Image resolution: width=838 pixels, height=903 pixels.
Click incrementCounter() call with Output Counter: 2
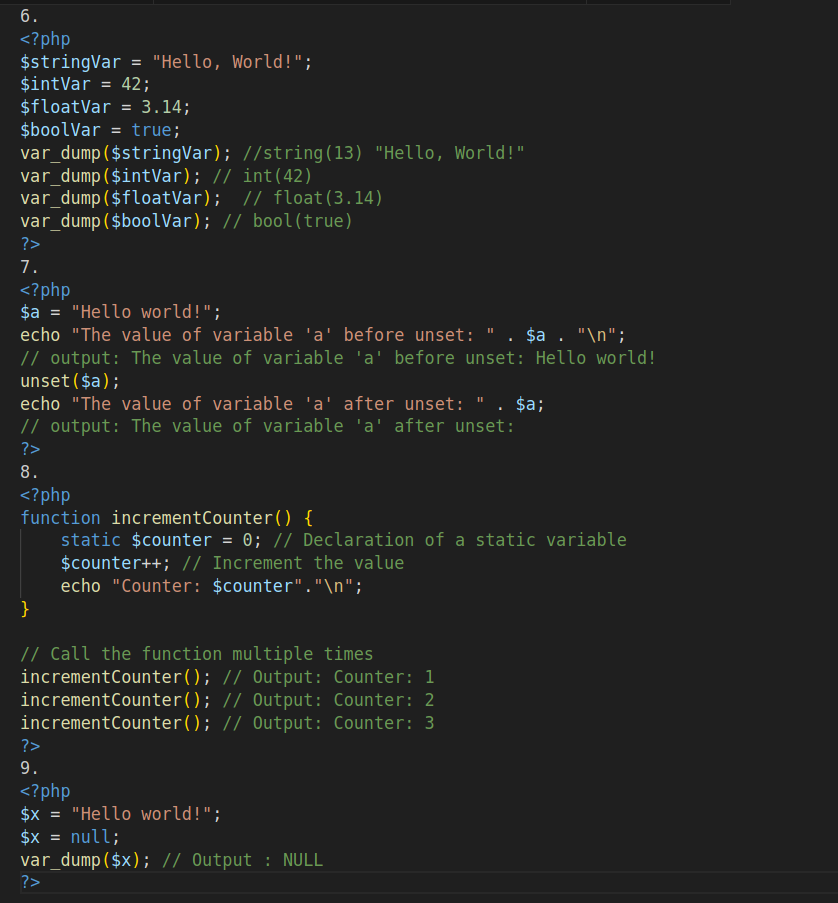pyautogui.click(x=115, y=700)
